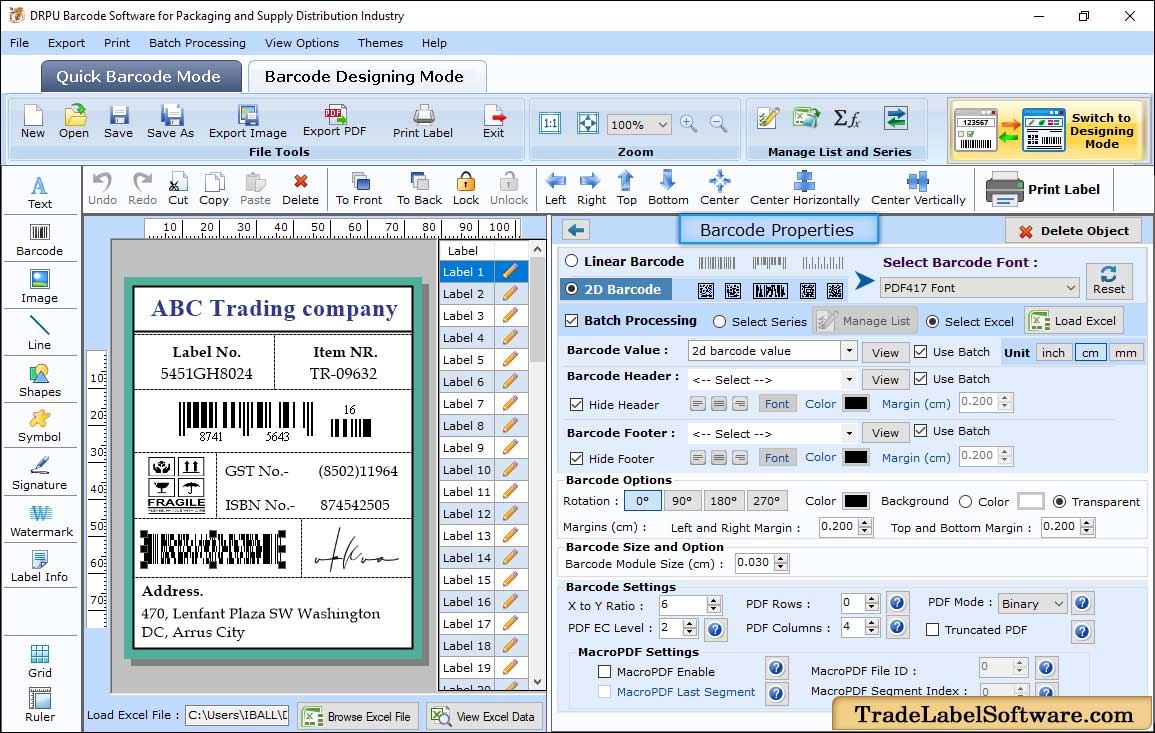Enable MacroPDF Enable checkbox
The height and width of the screenshot is (733, 1155).
[605, 672]
